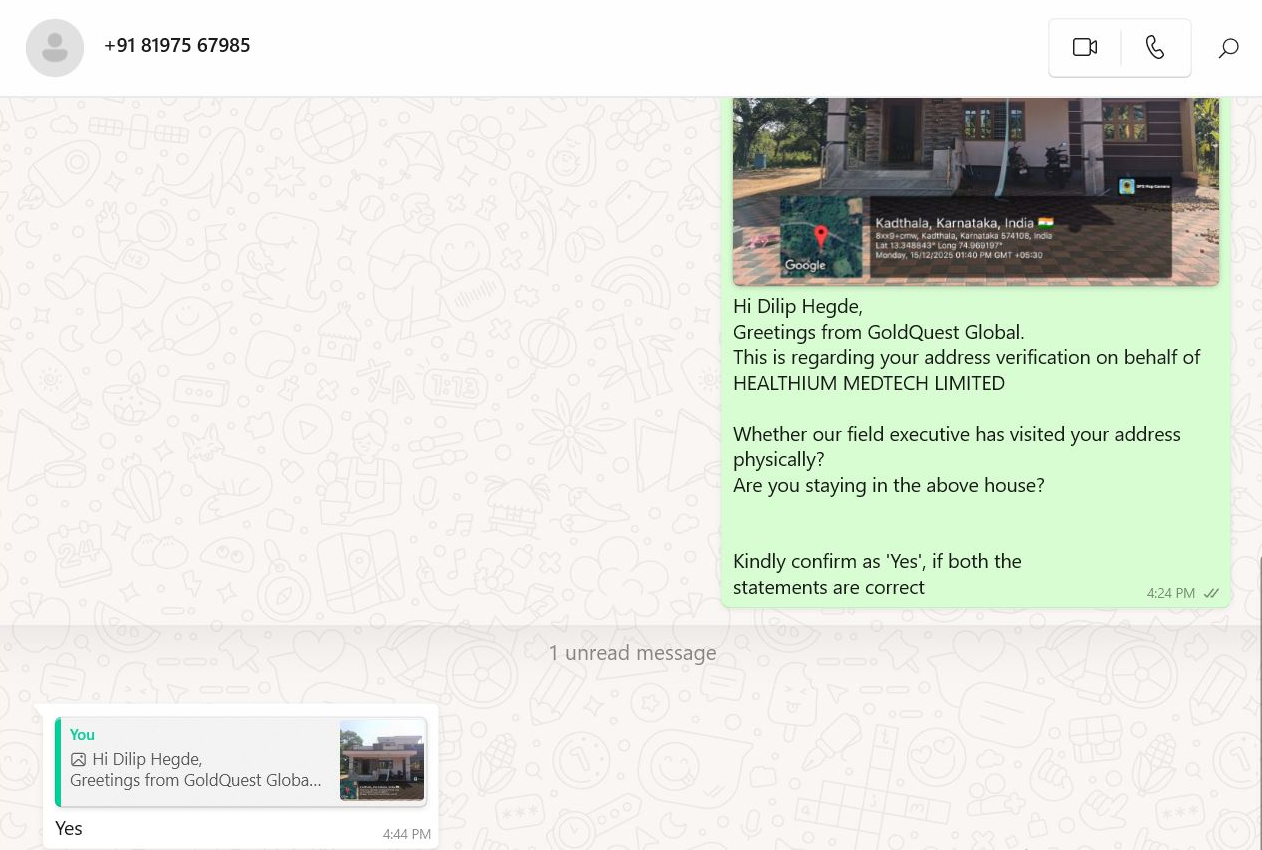Image resolution: width=1262 pixels, height=850 pixels.
Task: Click the 'Yes' reply text
Action: (x=69, y=828)
